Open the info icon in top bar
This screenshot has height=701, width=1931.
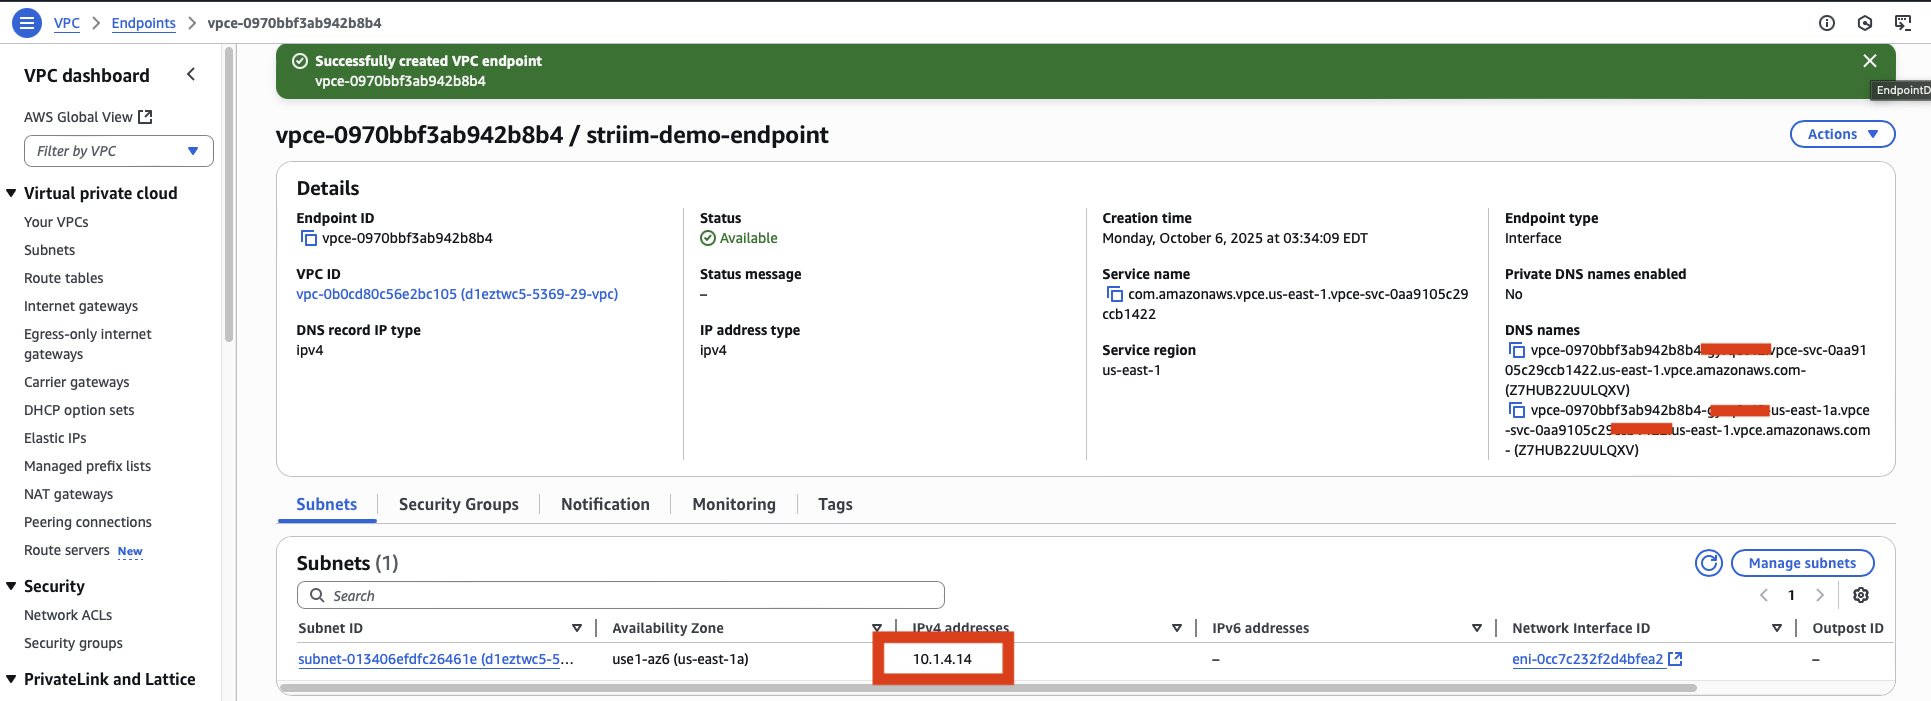pos(1826,23)
